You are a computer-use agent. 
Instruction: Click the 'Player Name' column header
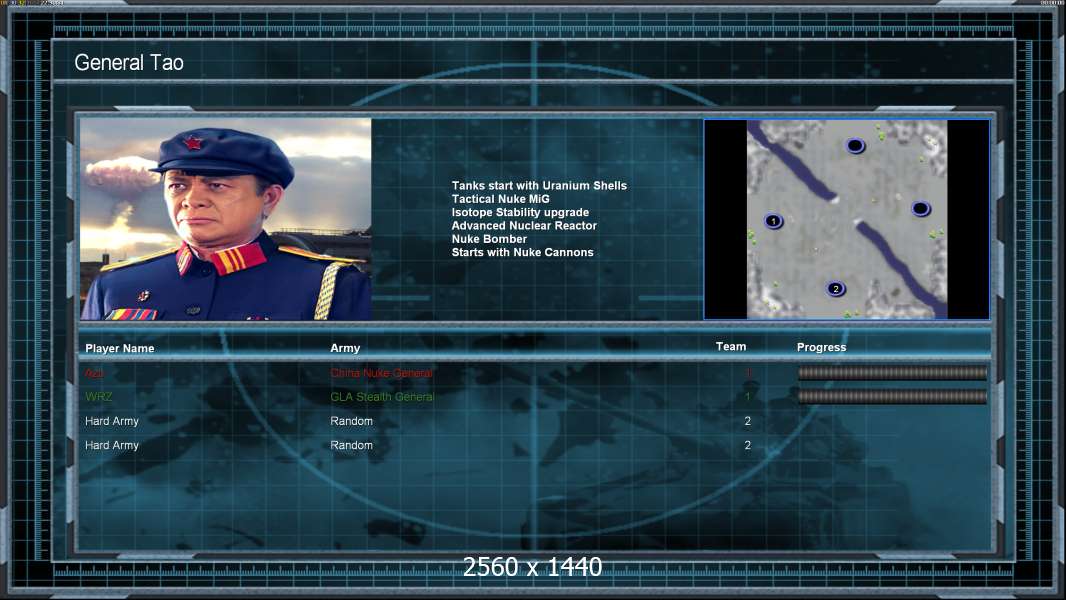120,349
